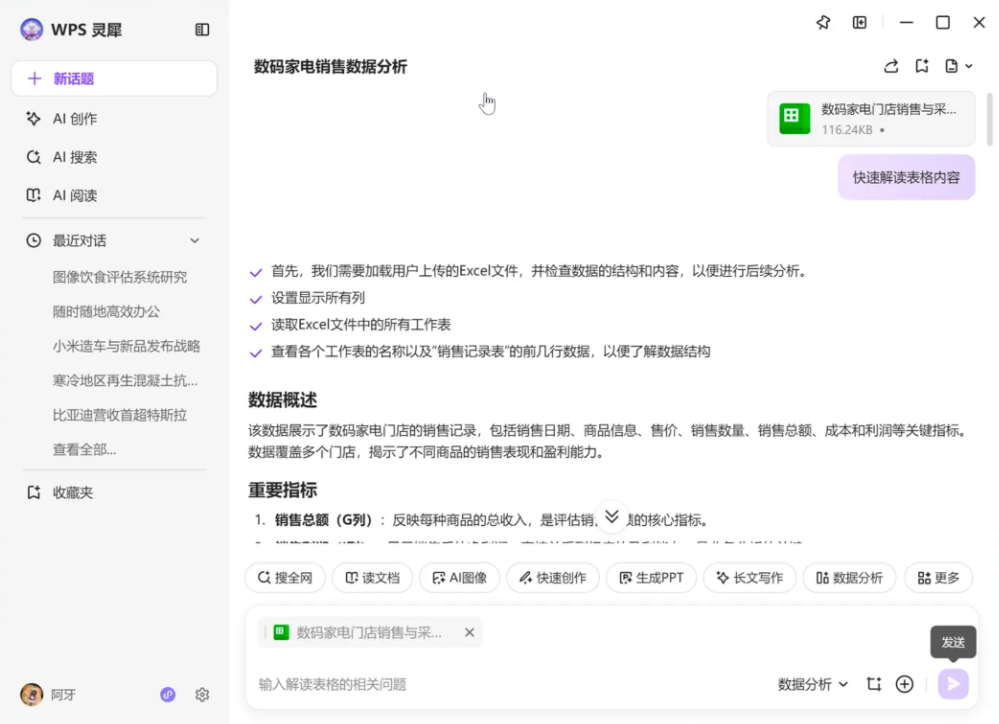Open conversation 比亚迪营收首超特斯拉
The image size is (999, 724).
[x=120, y=415]
